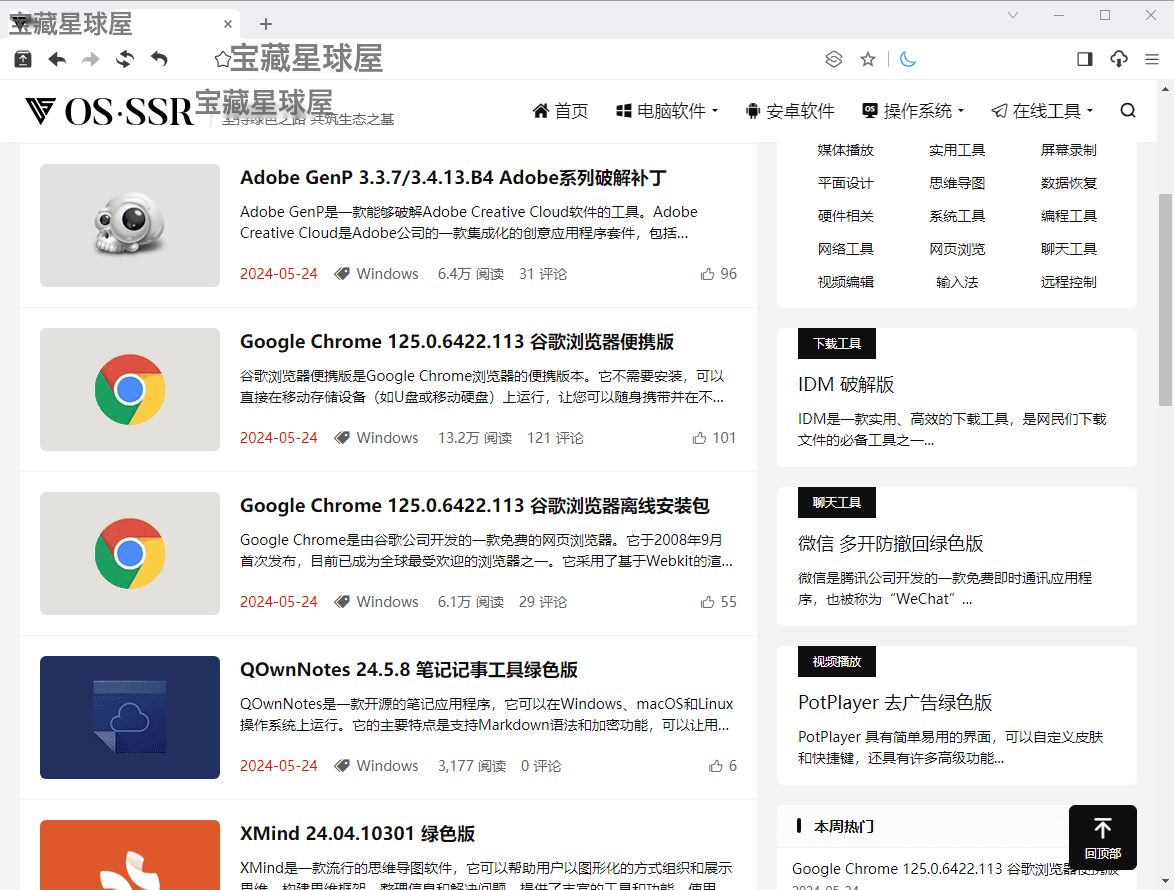Click the 回顶部 back-to-top button
This screenshot has height=890, width=1174.
click(1102, 838)
